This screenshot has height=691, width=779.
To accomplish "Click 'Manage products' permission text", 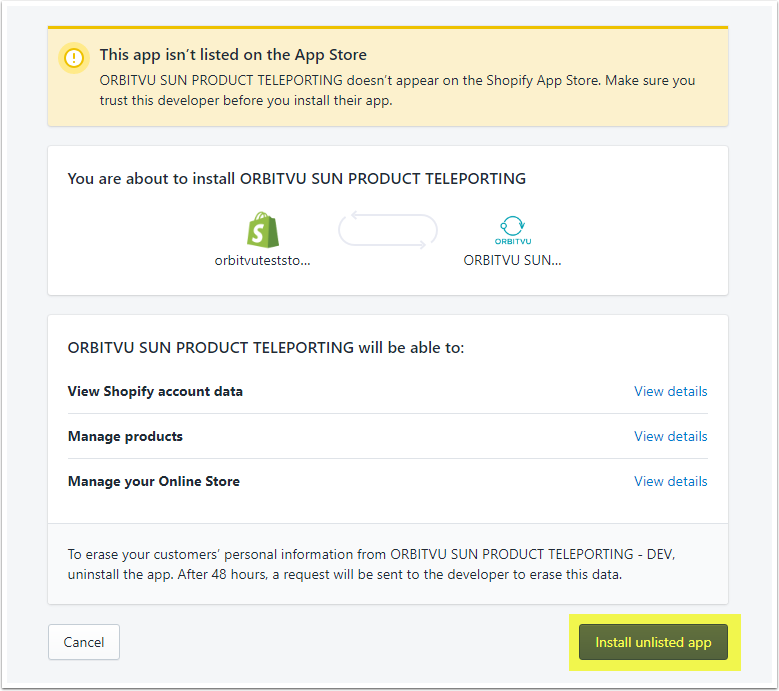I will click(125, 436).
